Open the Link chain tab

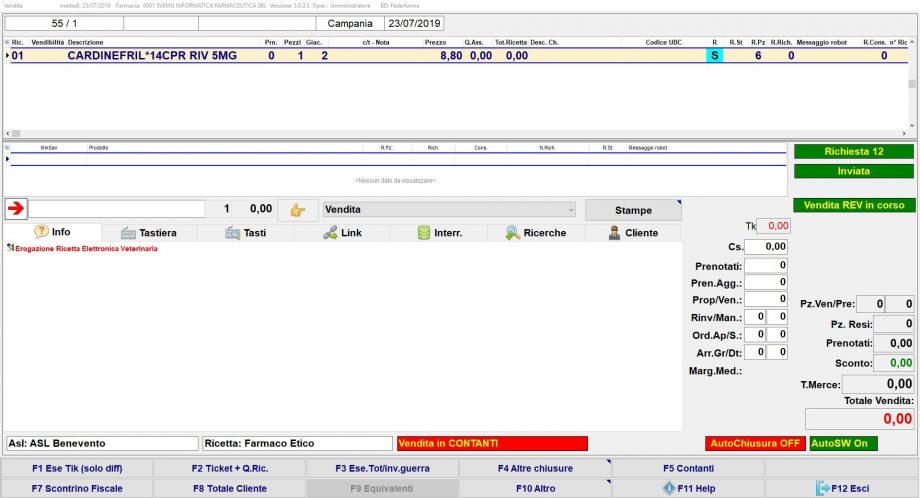coord(342,233)
